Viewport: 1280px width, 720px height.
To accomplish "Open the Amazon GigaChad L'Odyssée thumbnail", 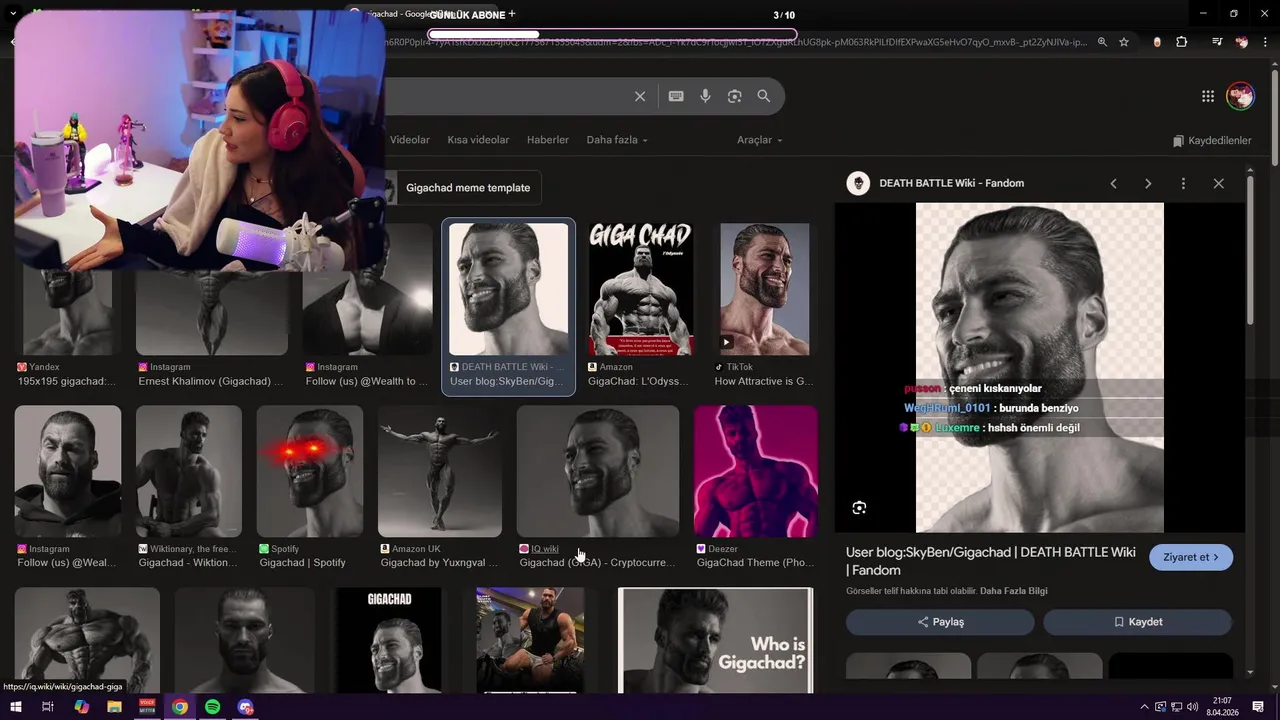I will (x=640, y=289).
